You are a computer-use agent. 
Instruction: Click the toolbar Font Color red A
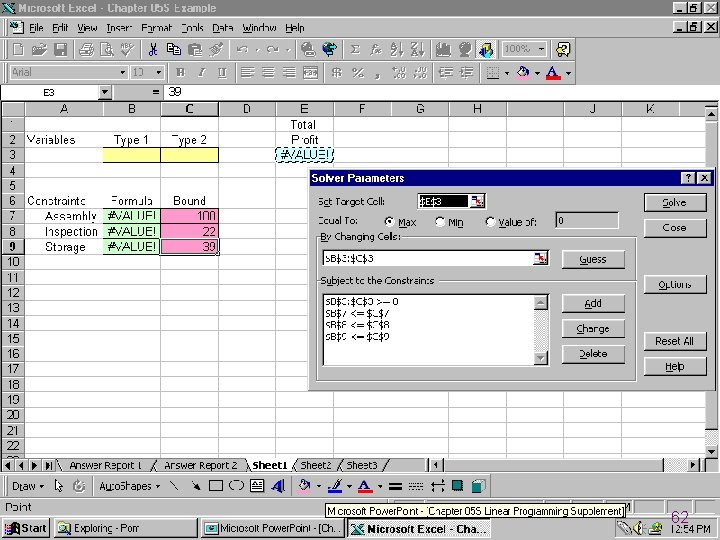coord(554,73)
